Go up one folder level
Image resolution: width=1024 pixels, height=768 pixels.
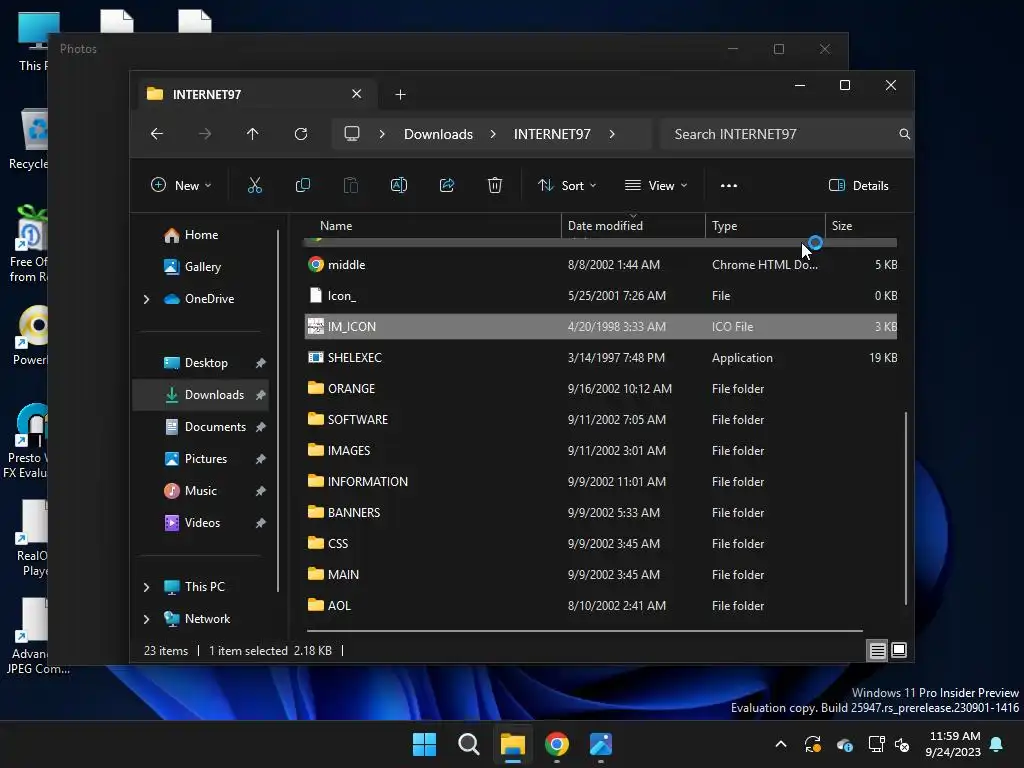tap(253, 134)
